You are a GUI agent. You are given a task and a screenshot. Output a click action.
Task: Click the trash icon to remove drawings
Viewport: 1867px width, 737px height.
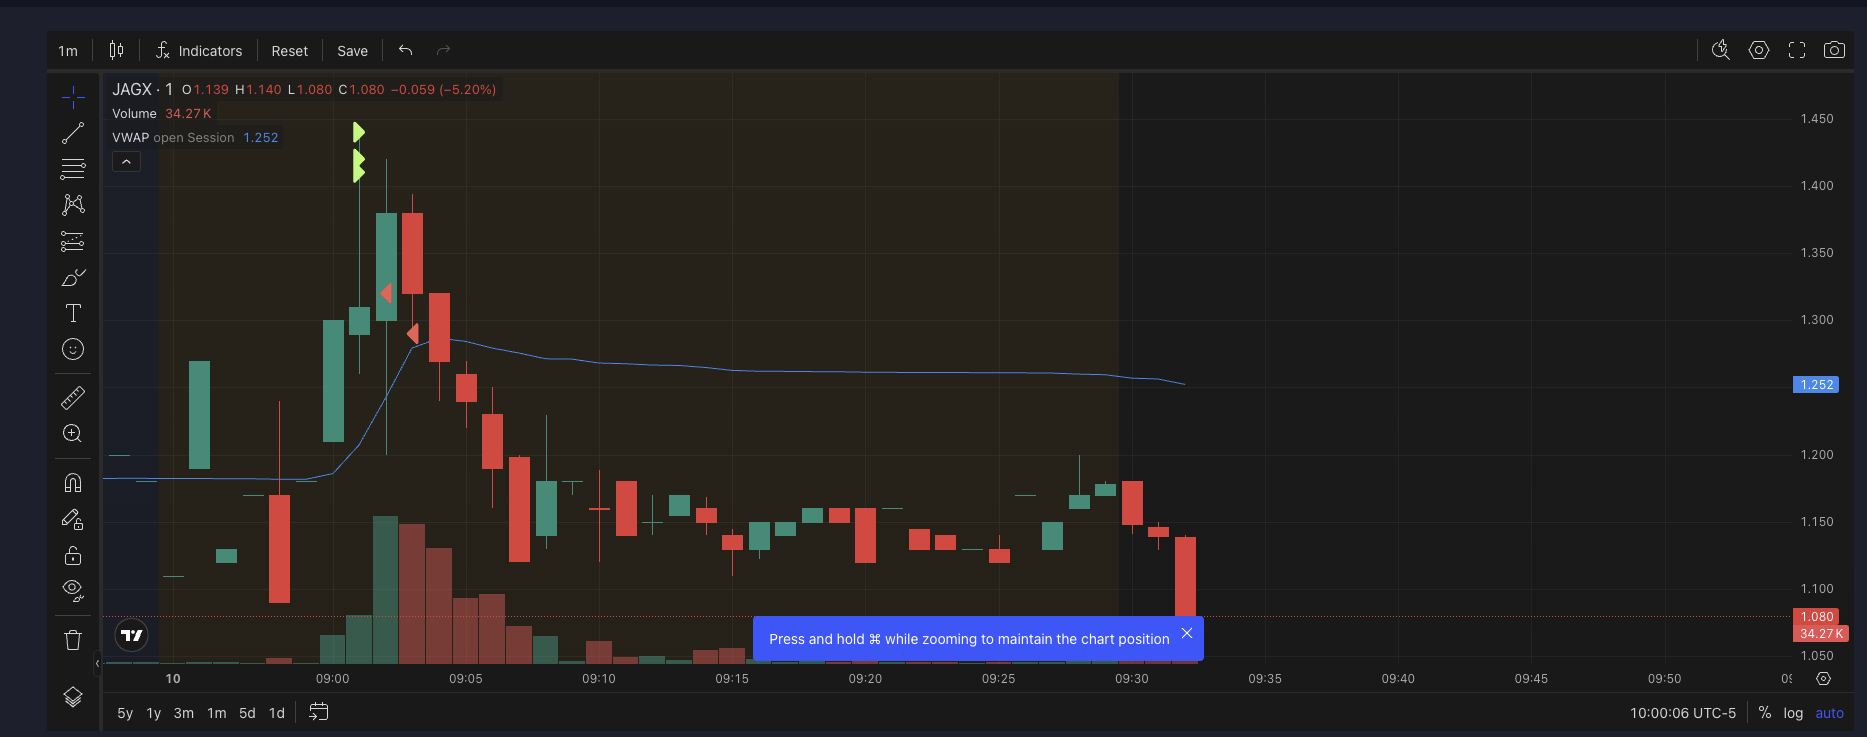click(73, 640)
